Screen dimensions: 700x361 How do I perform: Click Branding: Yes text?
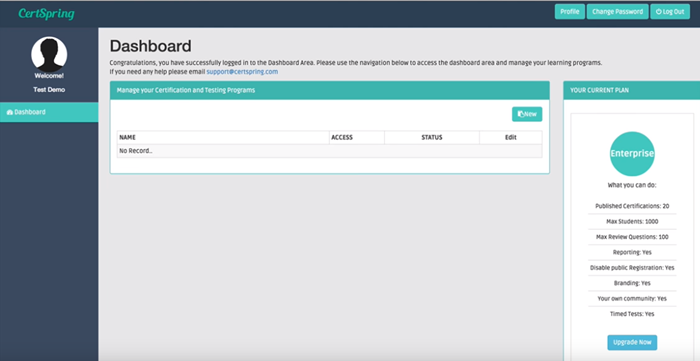(x=632, y=283)
